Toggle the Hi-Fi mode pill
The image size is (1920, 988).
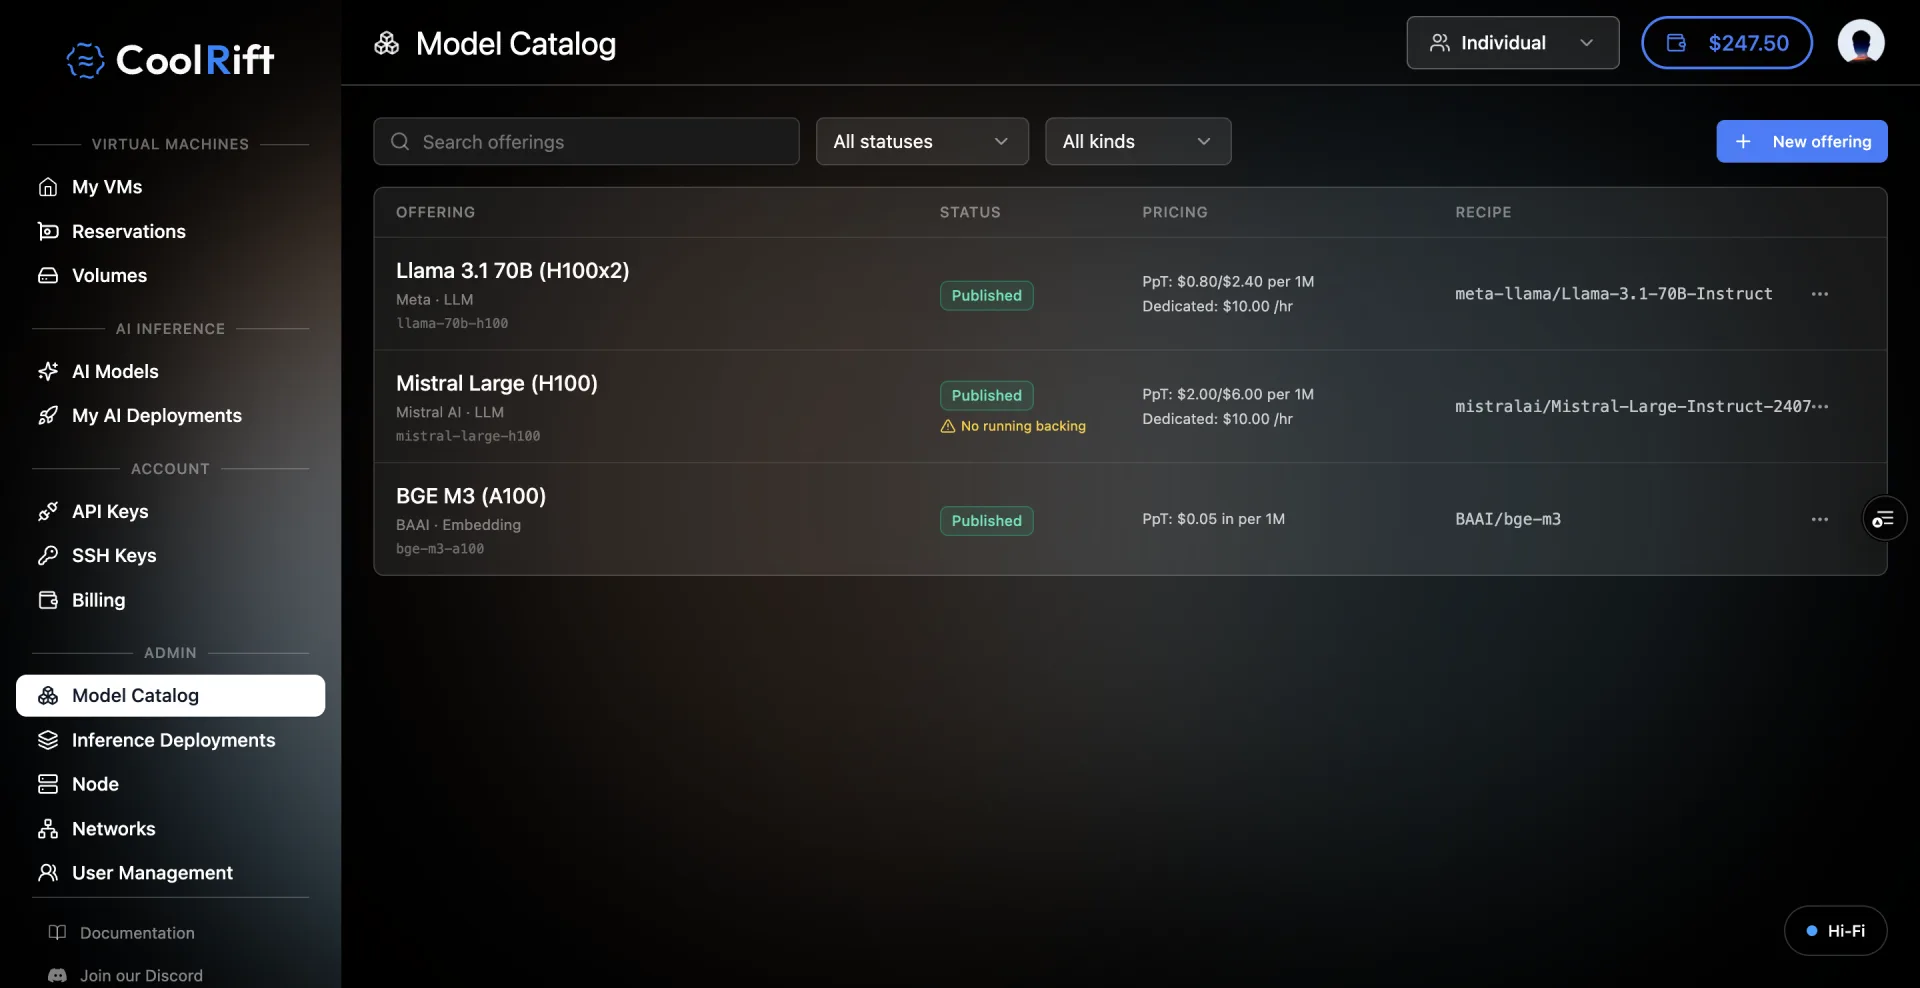(1835, 931)
